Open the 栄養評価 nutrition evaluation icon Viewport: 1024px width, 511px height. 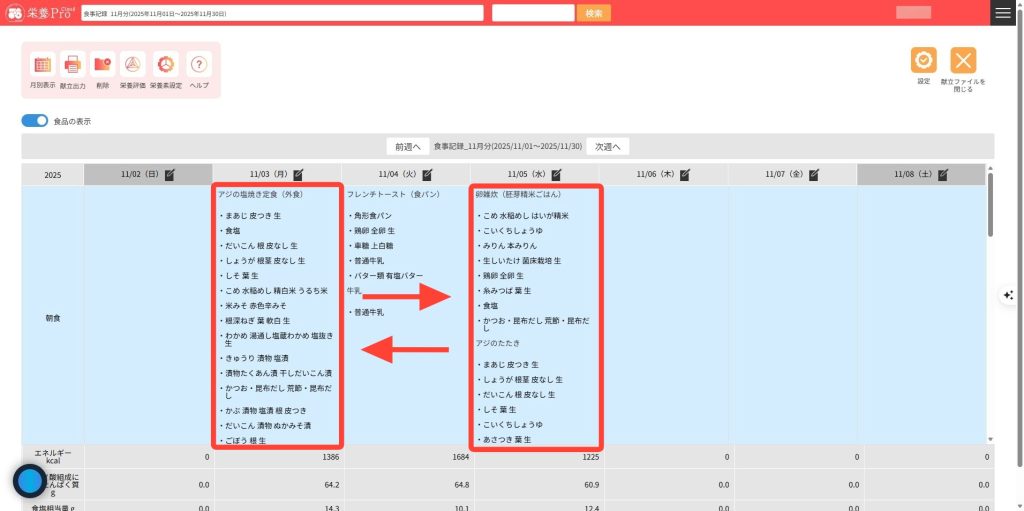click(x=133, y=65)
